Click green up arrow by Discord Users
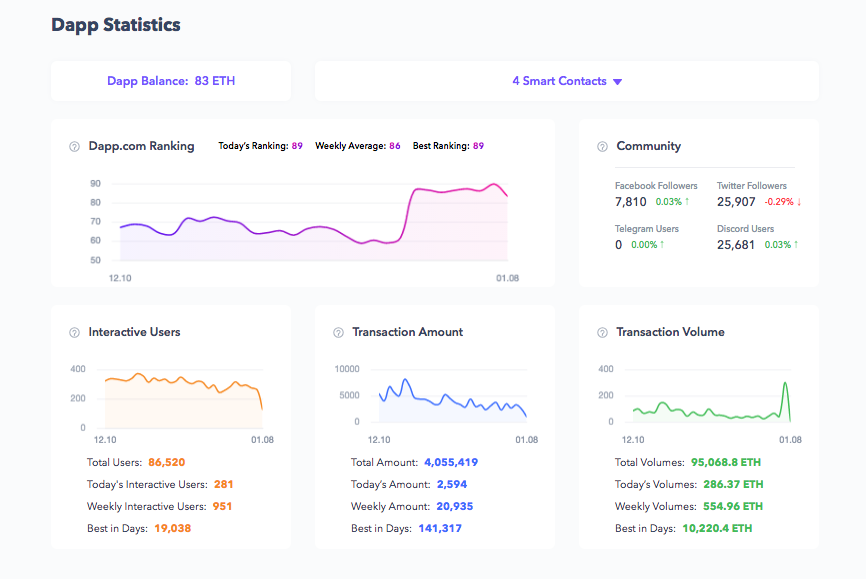This screenshot has height=582, width=866. pyautogui.click(x=797, y=245)
